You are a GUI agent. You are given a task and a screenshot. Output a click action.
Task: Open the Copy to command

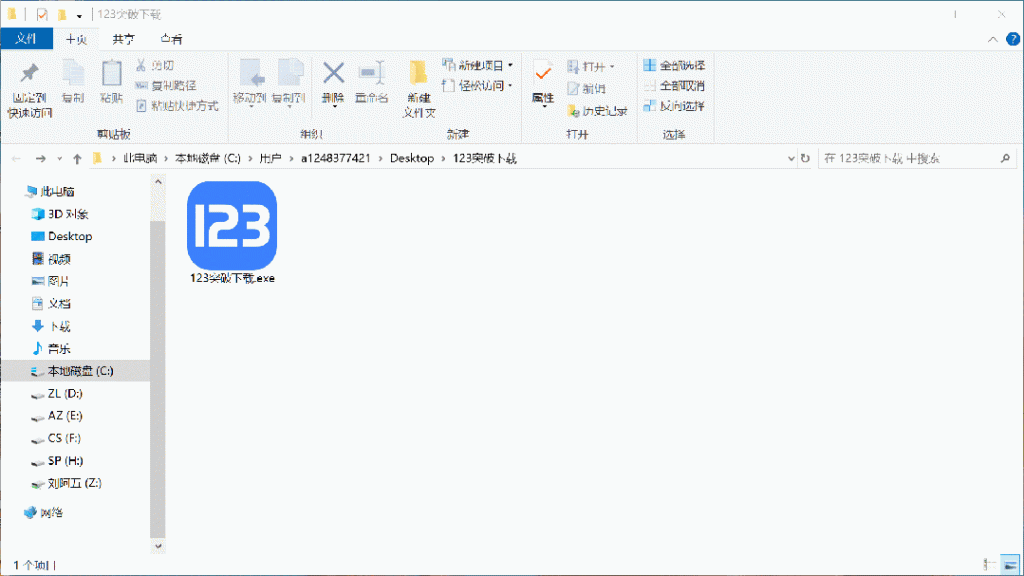coord(289,82)
